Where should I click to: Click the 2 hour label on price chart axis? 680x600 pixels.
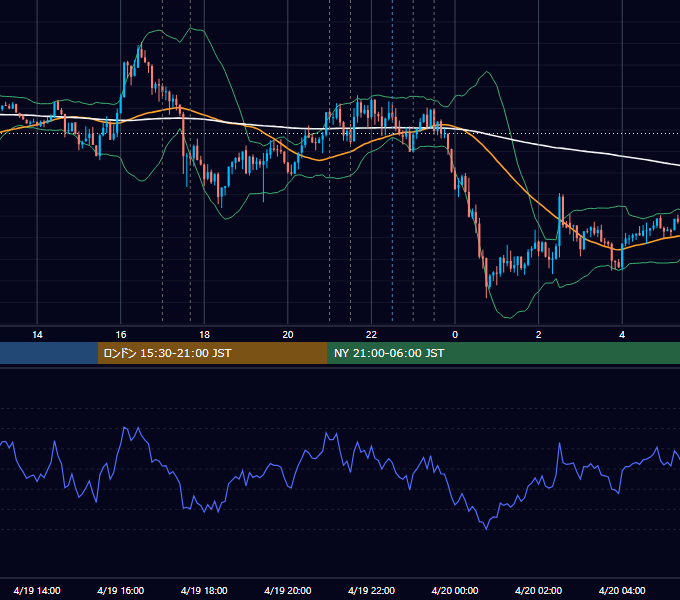tap(539, 335)
